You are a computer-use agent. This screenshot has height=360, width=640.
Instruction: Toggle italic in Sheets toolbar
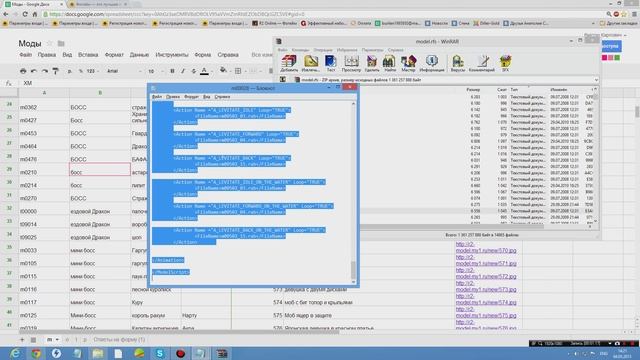(182, 71)
